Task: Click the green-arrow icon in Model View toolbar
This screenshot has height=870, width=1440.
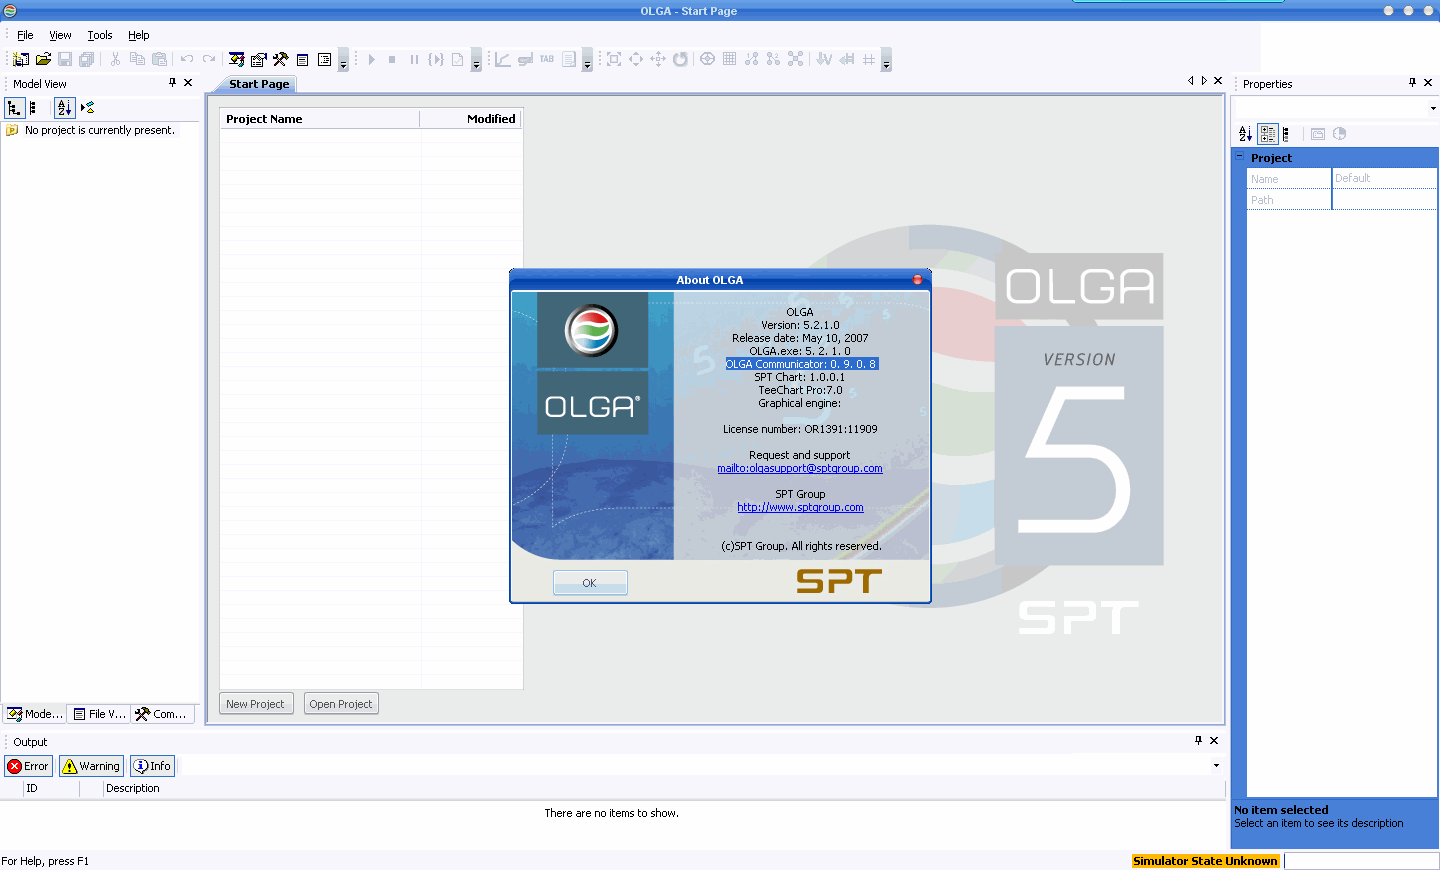Action: pyautogui.click(x=87, y=108)
